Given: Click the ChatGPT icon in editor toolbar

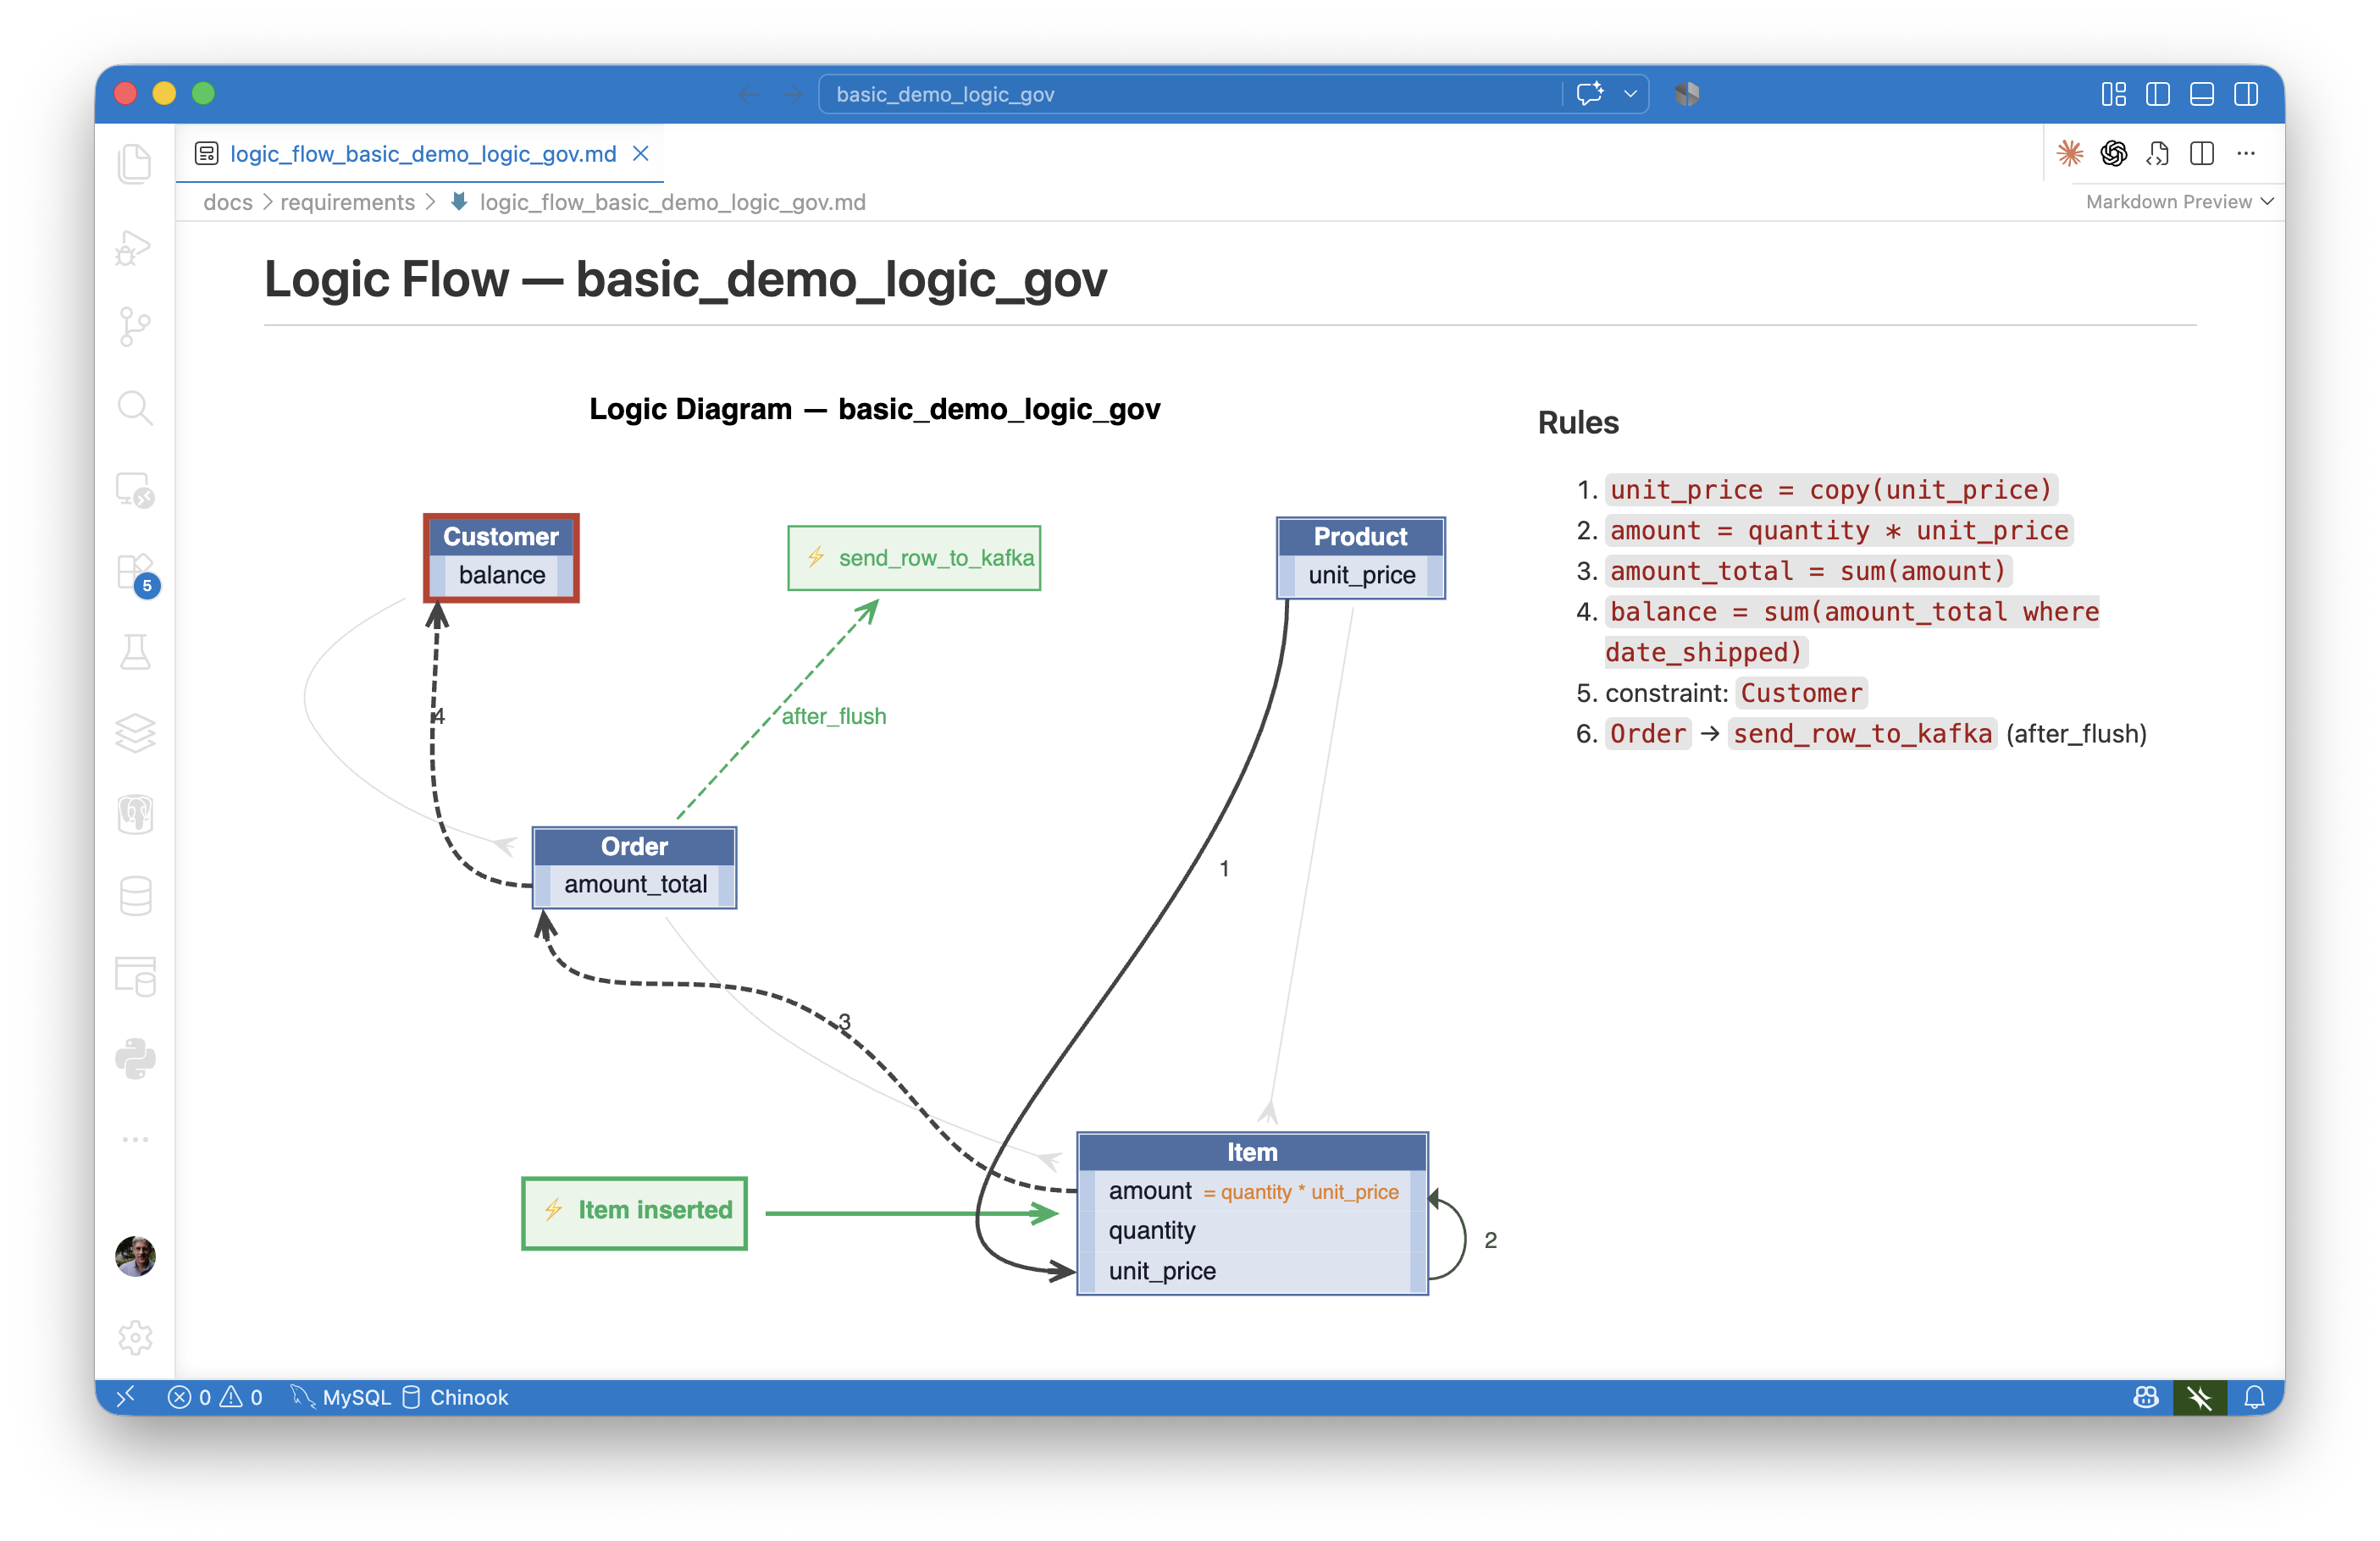Looking at the screenshot, I should coord(2114,153).
